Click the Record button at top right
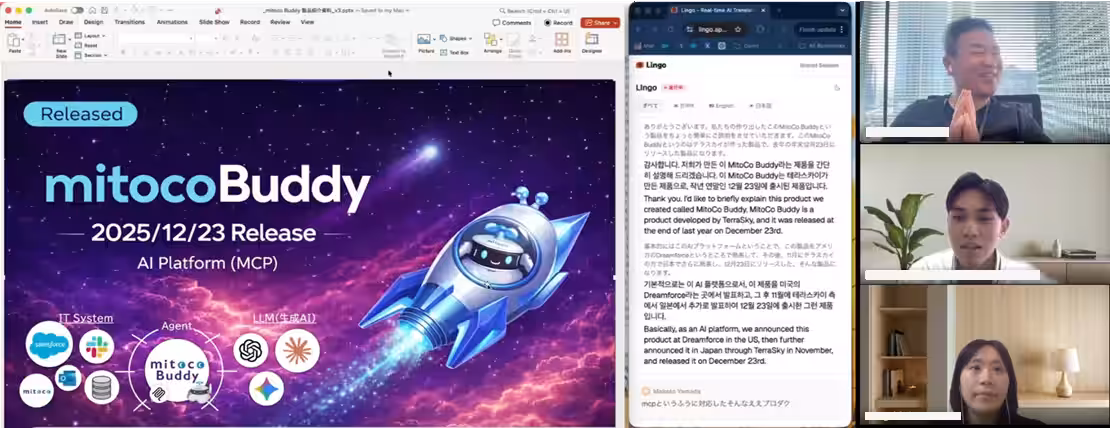Viewport: 1110px width, 428px height. (x=558, y=23)
